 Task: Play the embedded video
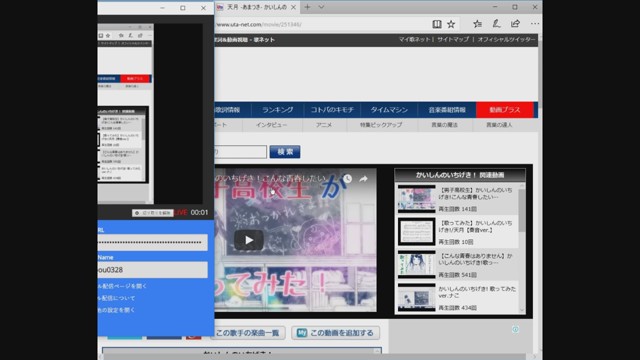coord(249,240)
